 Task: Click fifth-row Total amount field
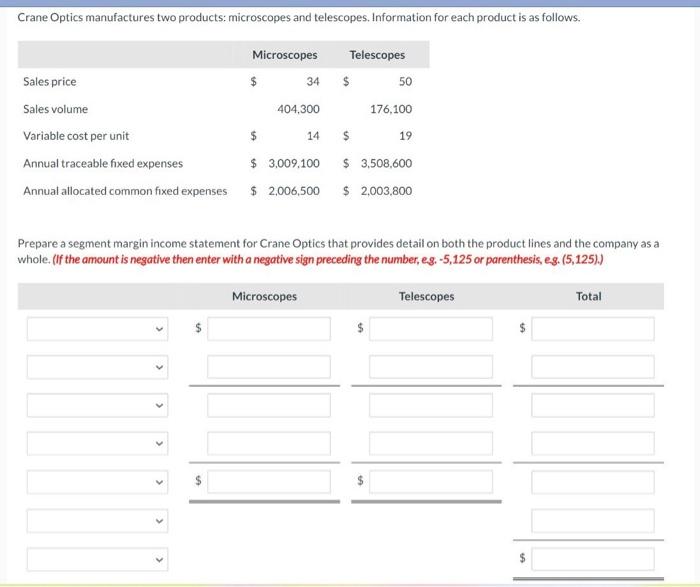point(593,482)
